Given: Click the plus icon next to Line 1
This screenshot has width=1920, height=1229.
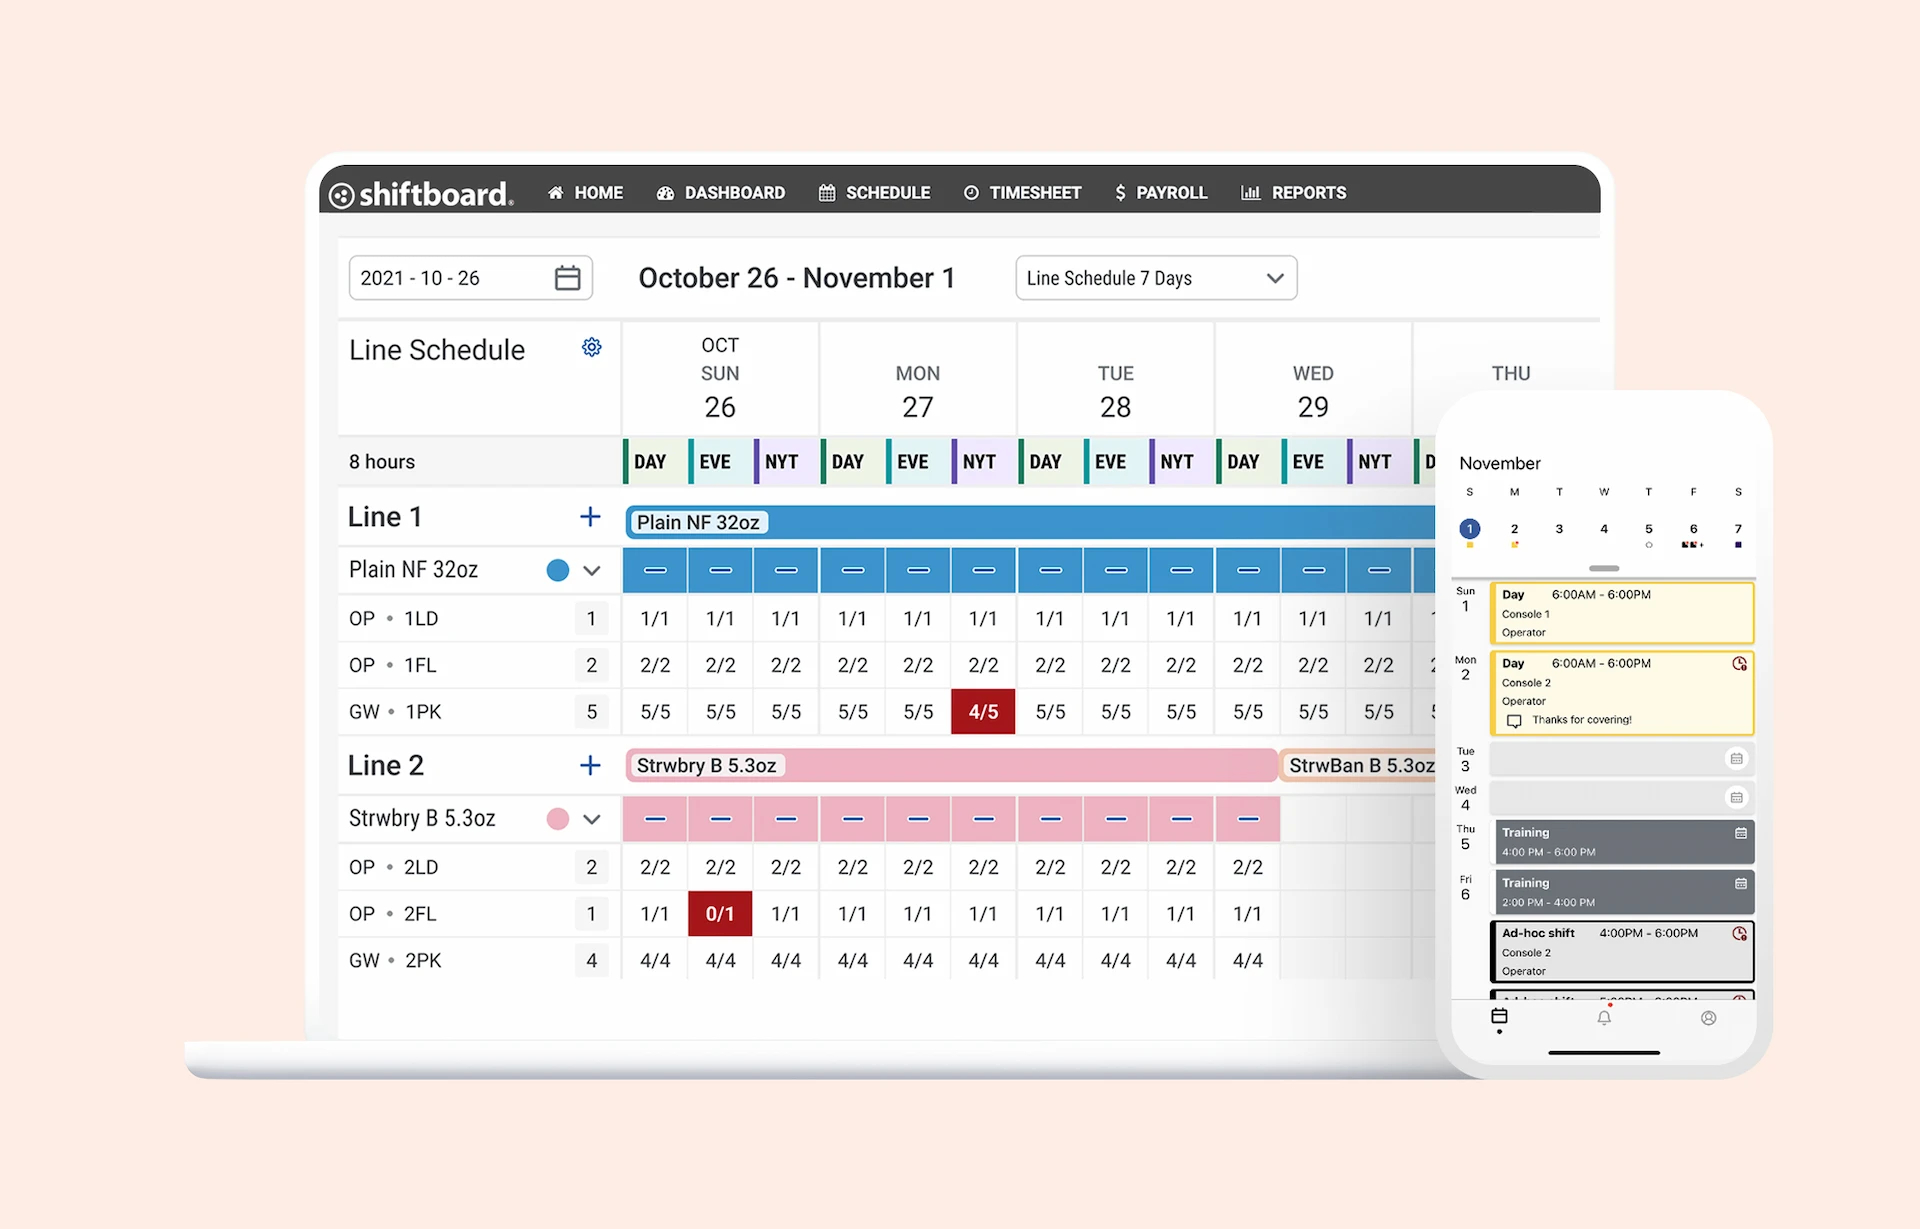Looking at the screenshot, I should [x=590, y=517].
